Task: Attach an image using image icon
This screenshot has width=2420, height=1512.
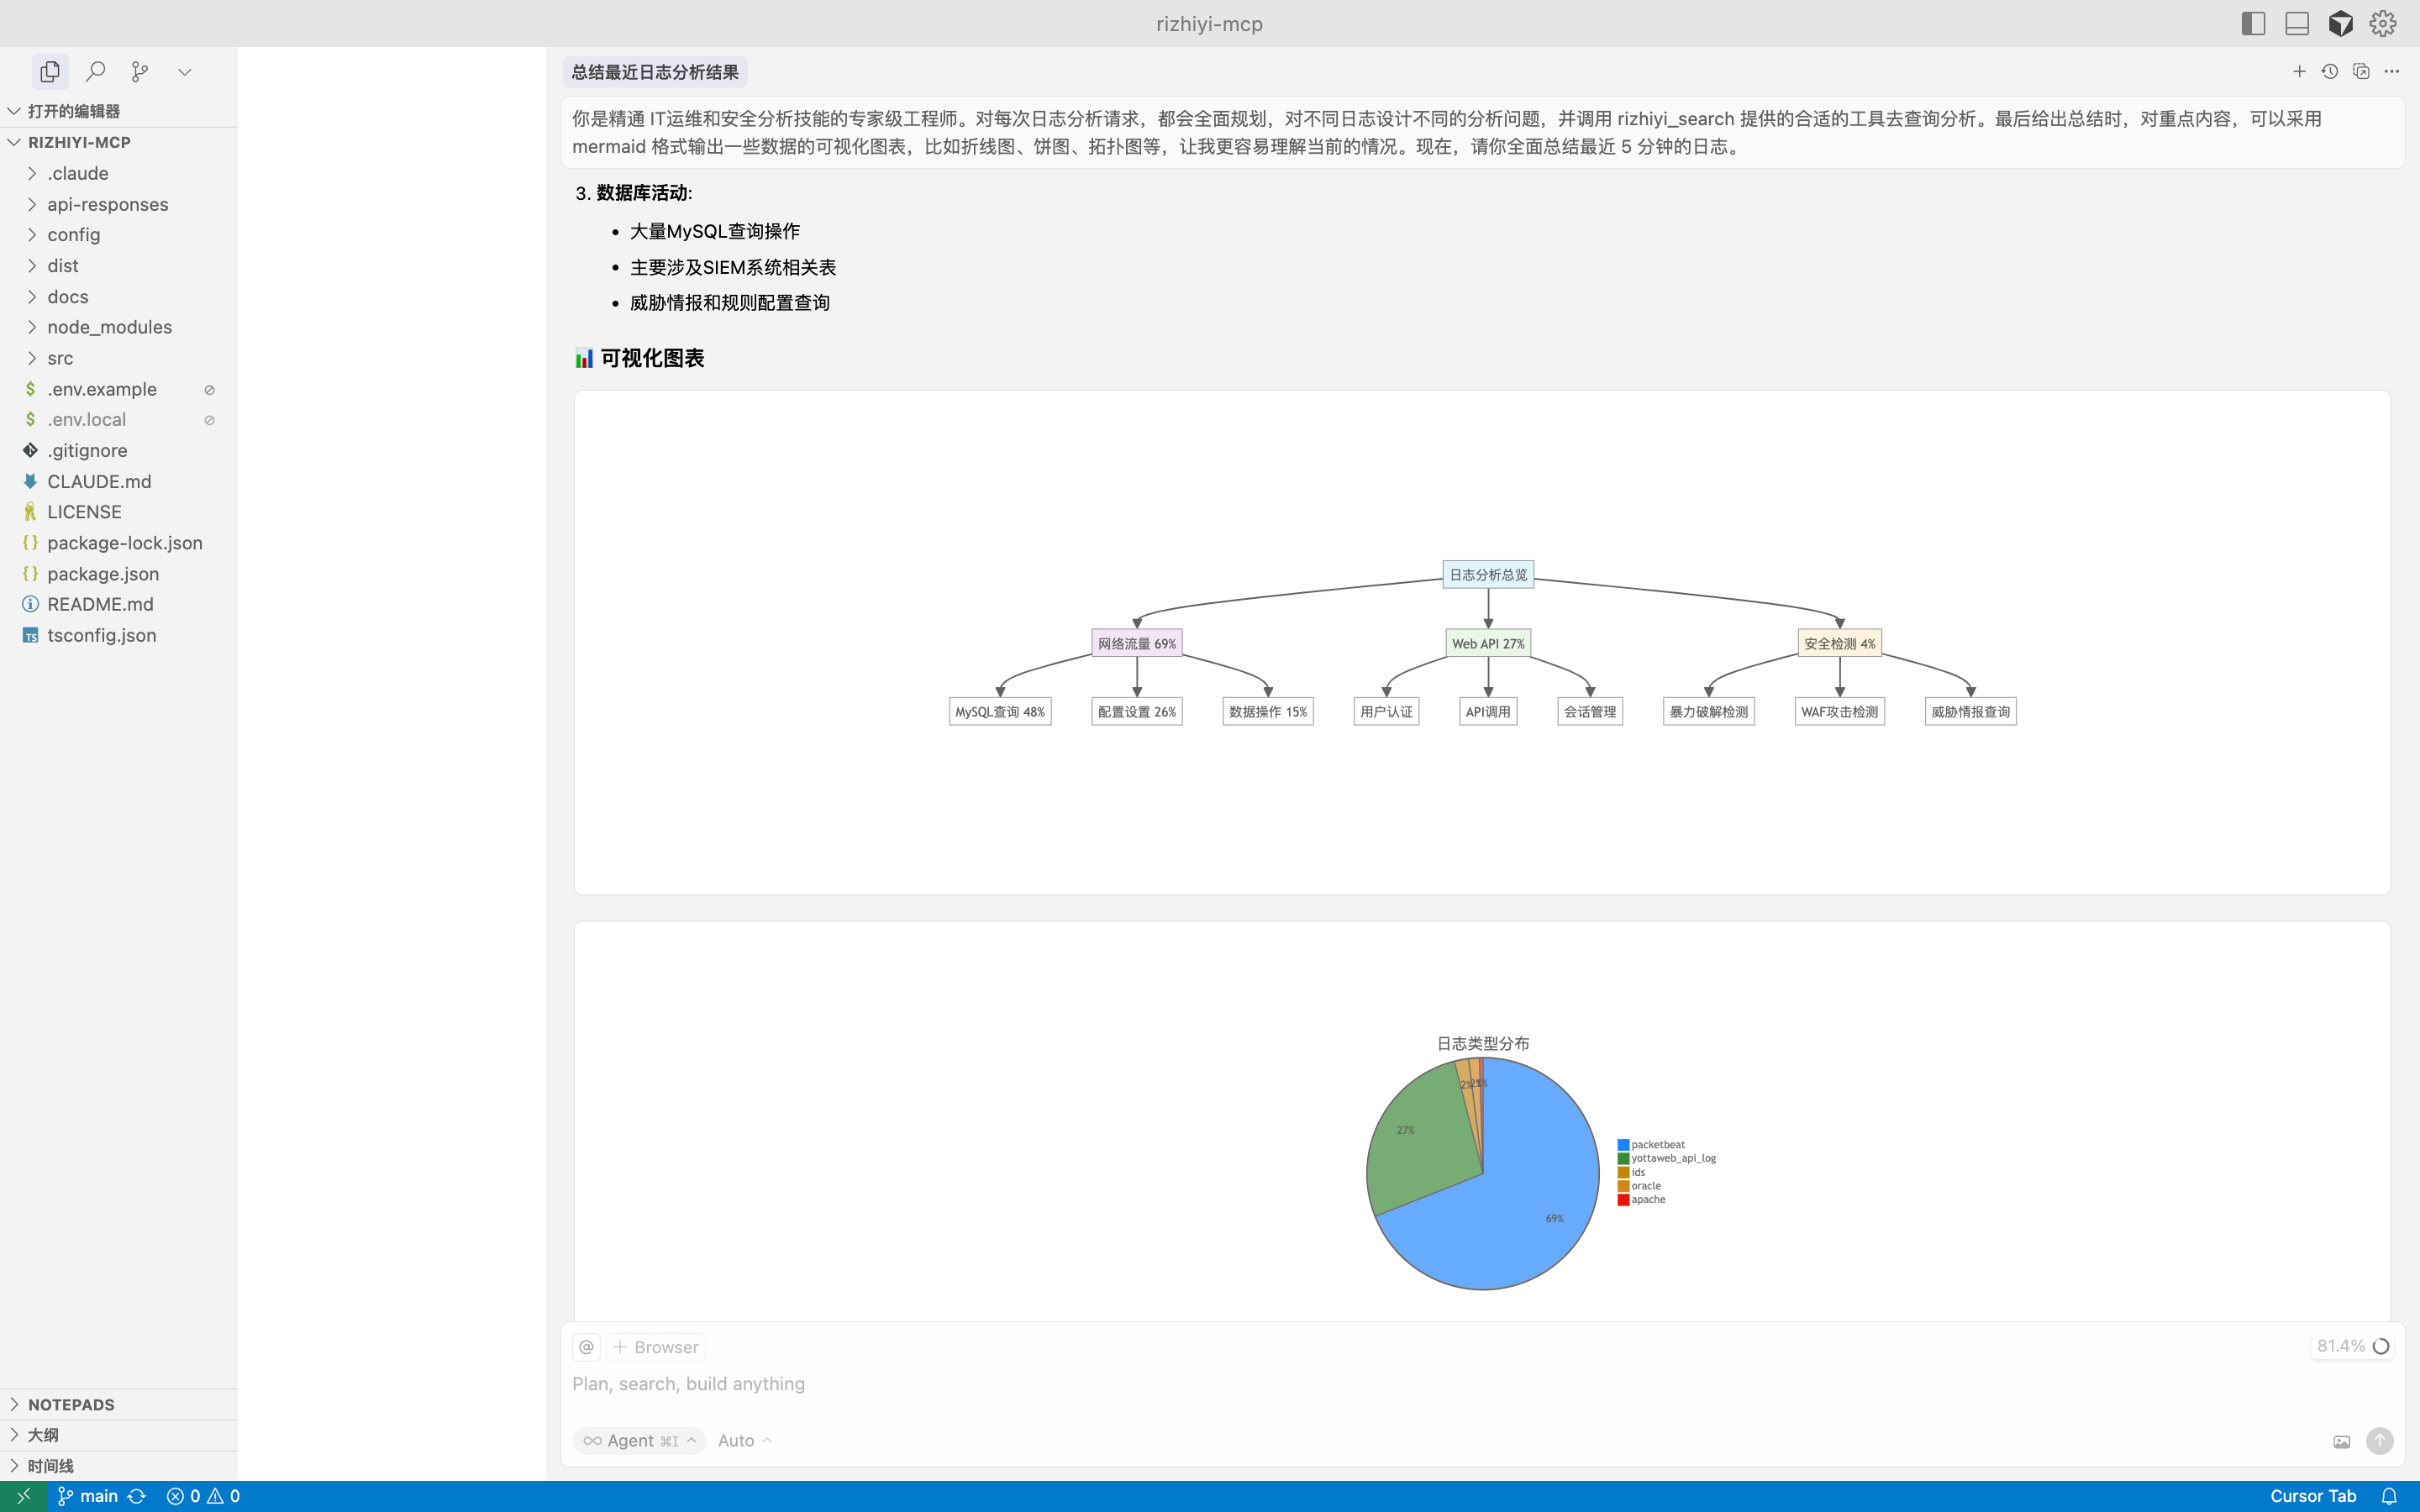Action: tap(2342, 1441)
